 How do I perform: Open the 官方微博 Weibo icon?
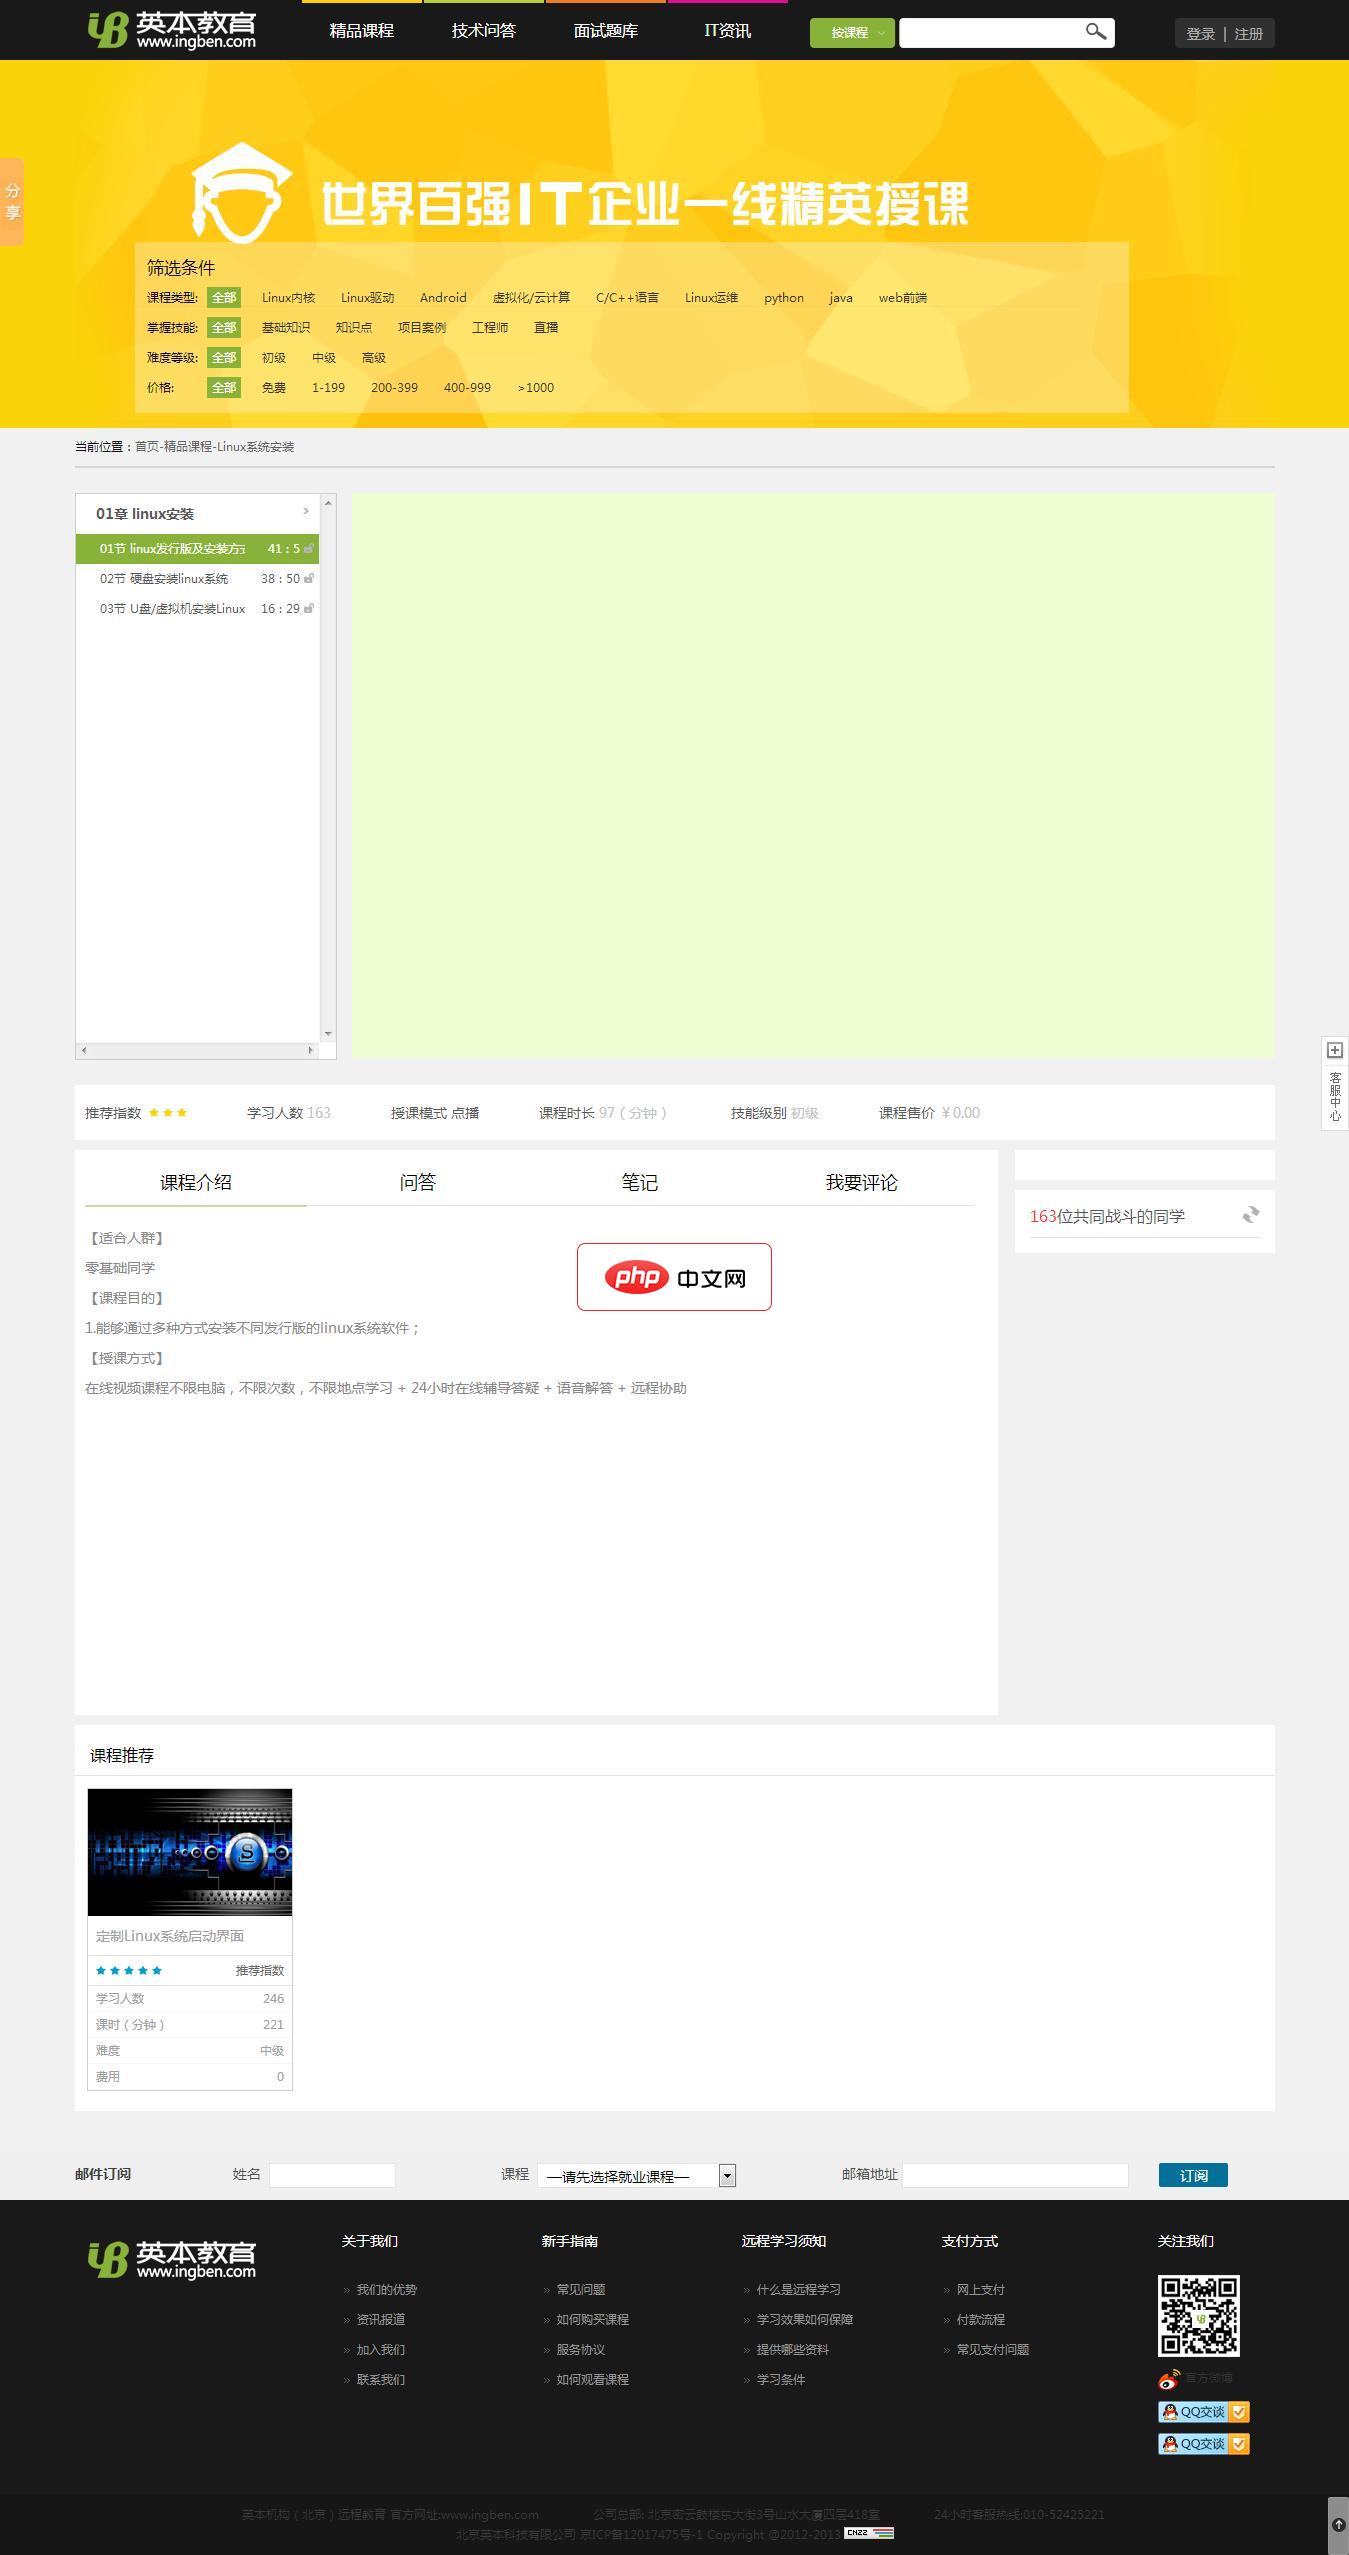pos(1169,2379)
